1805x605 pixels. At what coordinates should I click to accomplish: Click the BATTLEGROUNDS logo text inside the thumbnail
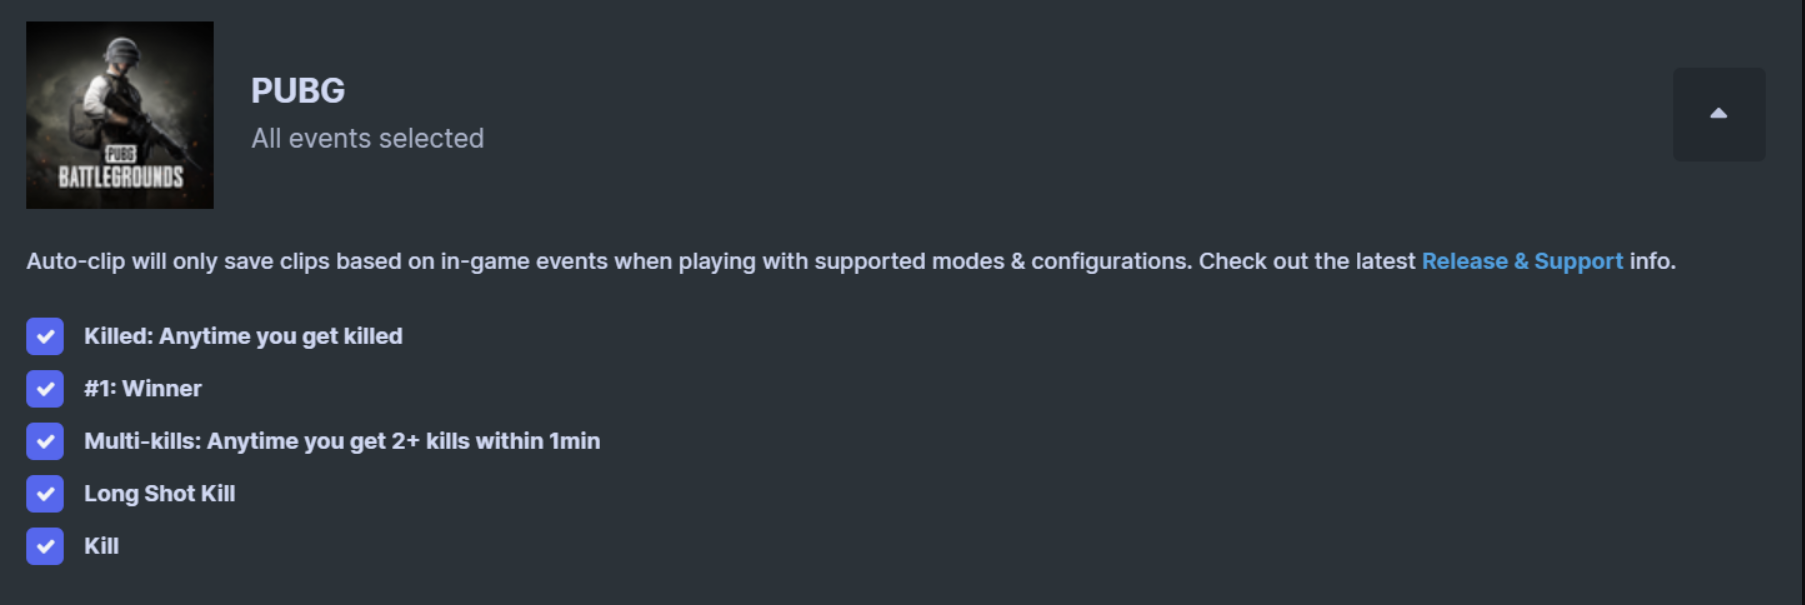coord(120,177)
